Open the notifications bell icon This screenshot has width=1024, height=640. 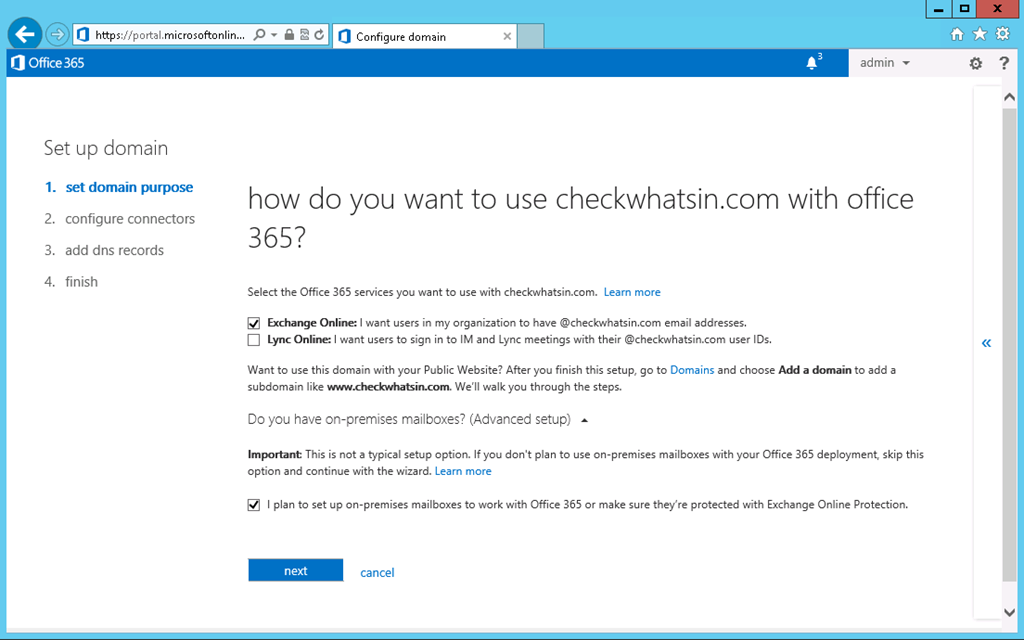pyautogui.click(x=812, y=63)
